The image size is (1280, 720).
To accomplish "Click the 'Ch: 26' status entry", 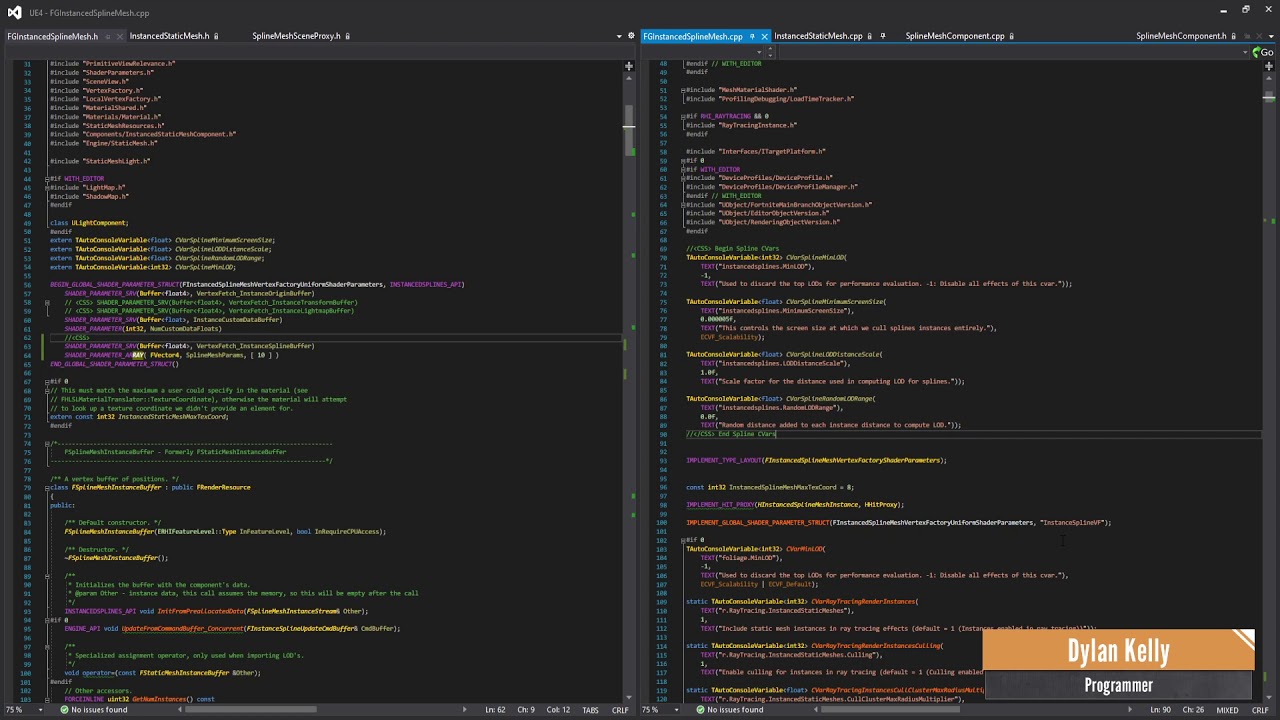I will (1192, 710).
